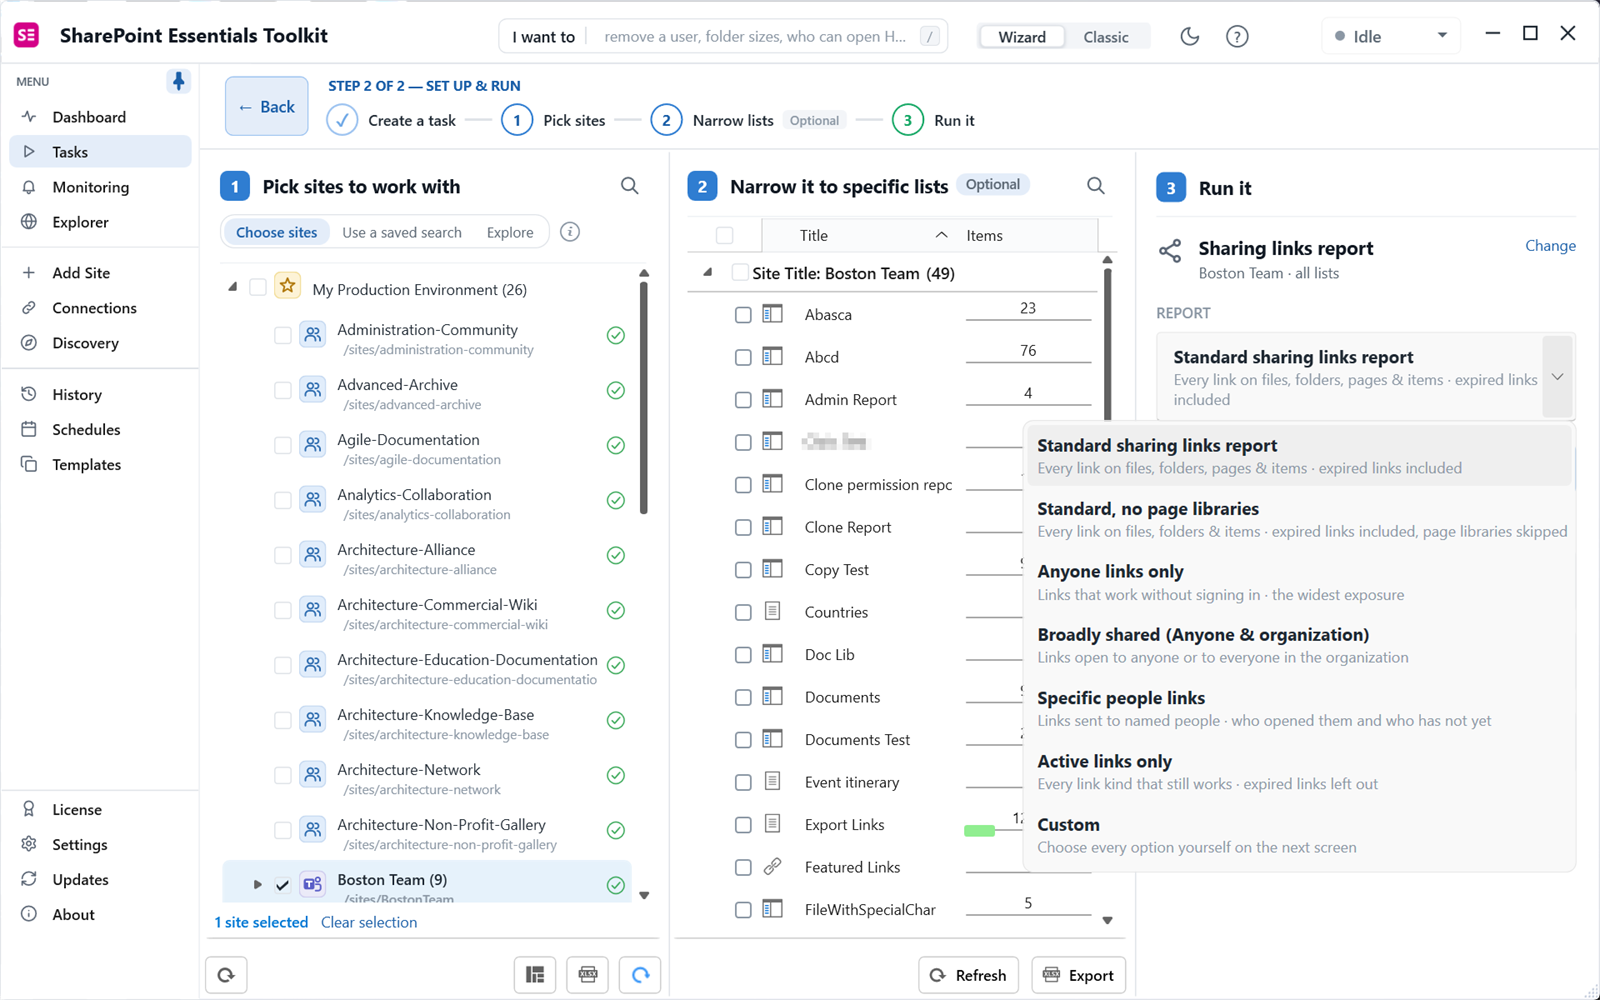Click favorite star on My Production Environment
The width and height of the screenshot is (1600, 1000).
click(x=288, y=286)
